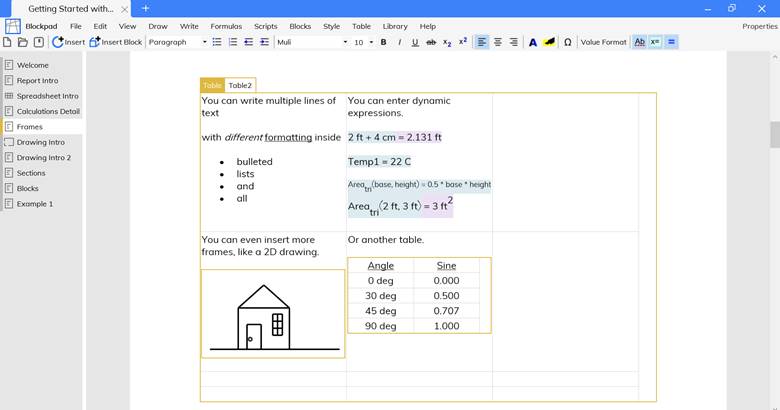This screenshot has height=410, width=780.
Task: Click the Value Format button
Action: [x=603, y=42]
